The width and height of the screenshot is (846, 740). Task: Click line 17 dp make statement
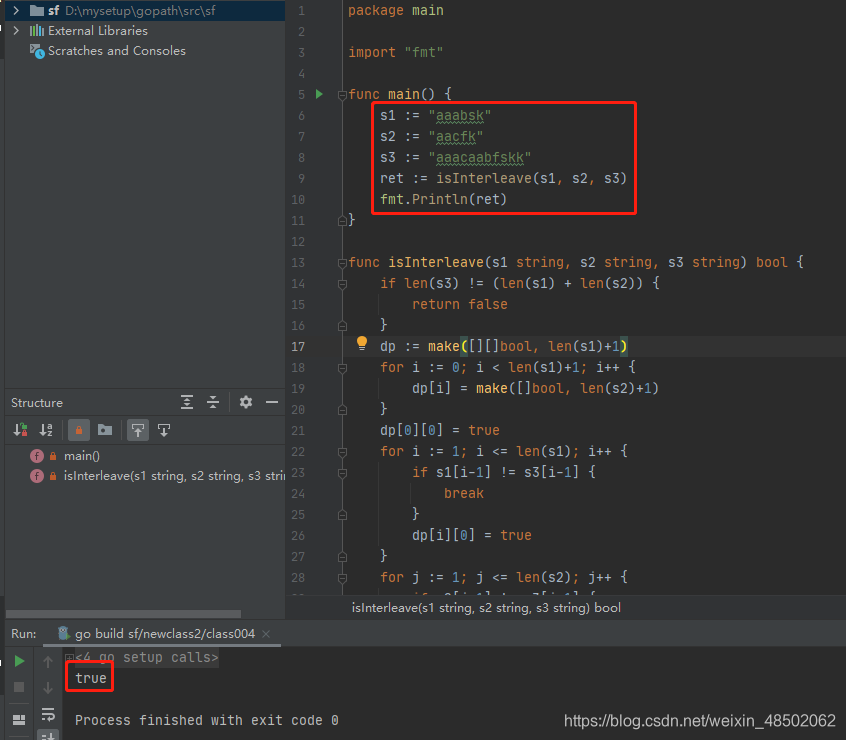coord(503,346)
